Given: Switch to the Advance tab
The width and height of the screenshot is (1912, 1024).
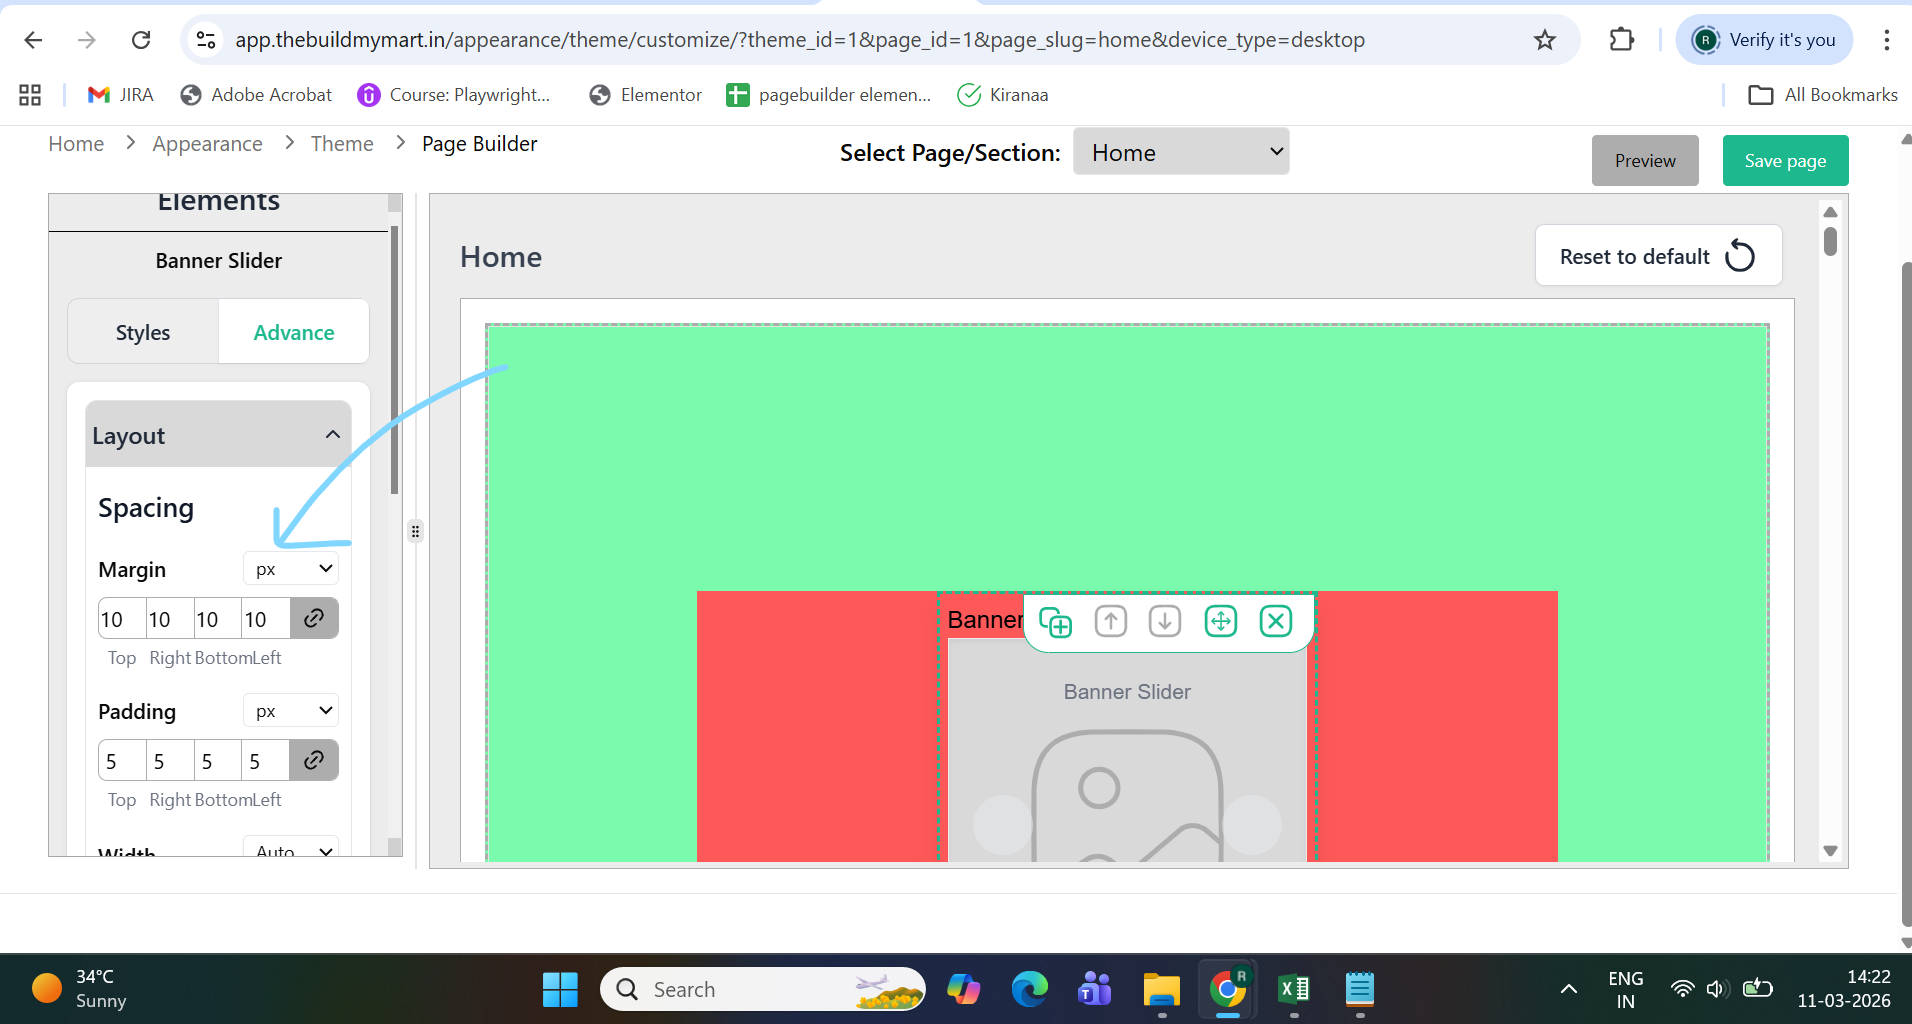Looking at the screenshot, I should [294, 332].
